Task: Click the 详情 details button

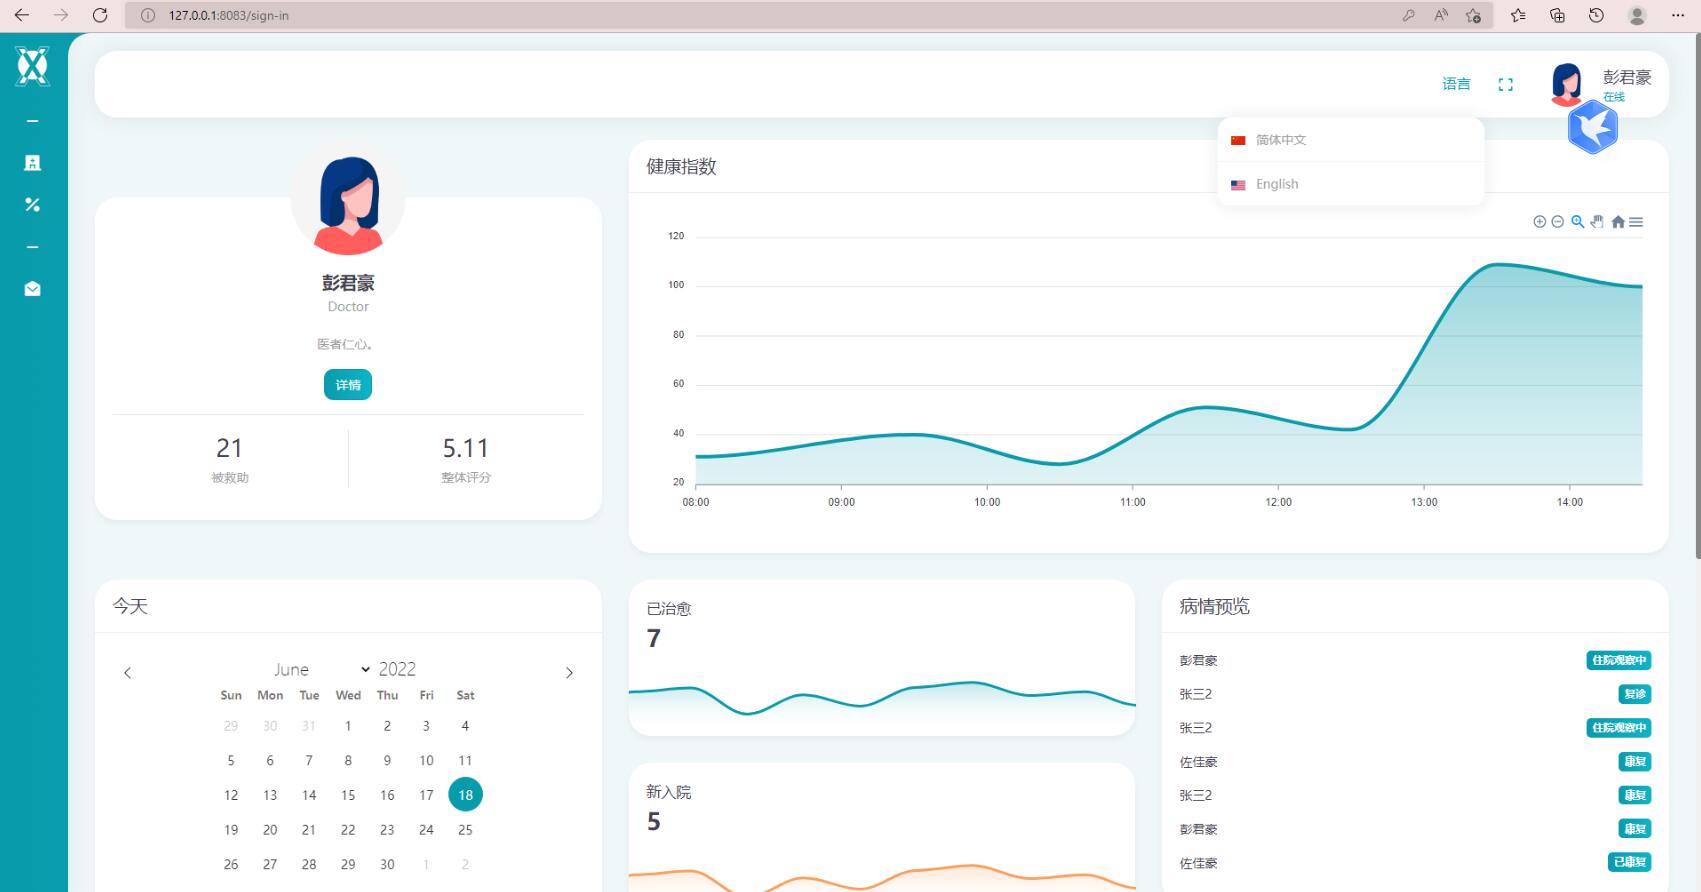Action: (348, 385)
